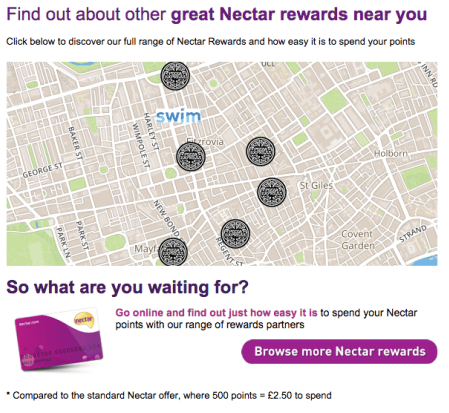449x413 pixels.
Task: Click the Pizza Express marker near Regent's Park
Action: point(175,76)
